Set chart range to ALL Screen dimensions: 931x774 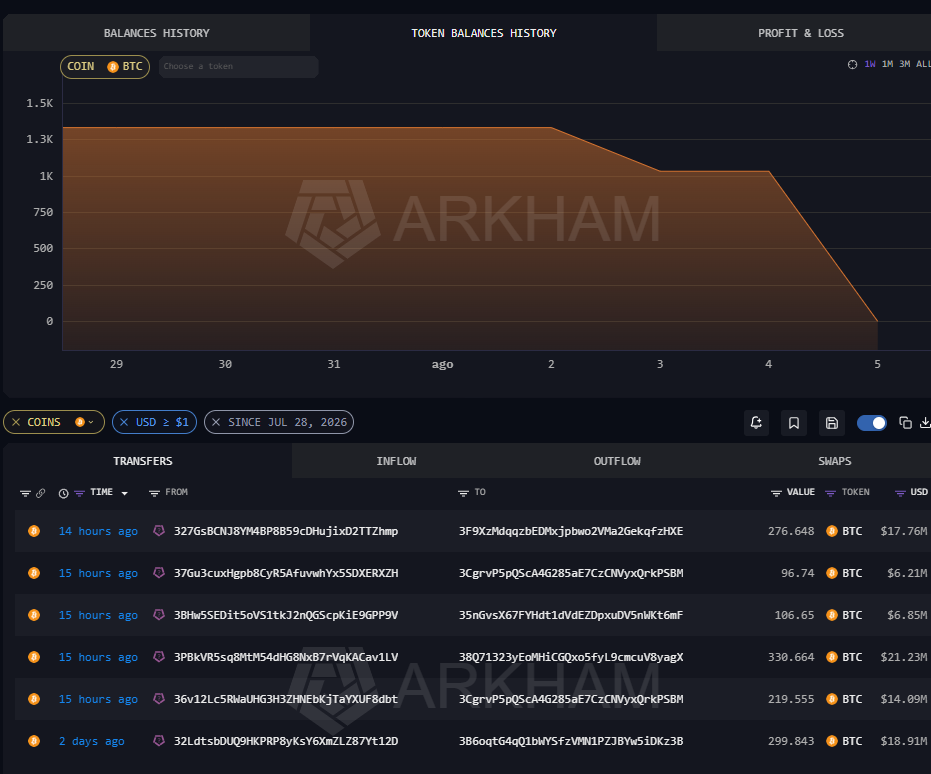point(923,64)
